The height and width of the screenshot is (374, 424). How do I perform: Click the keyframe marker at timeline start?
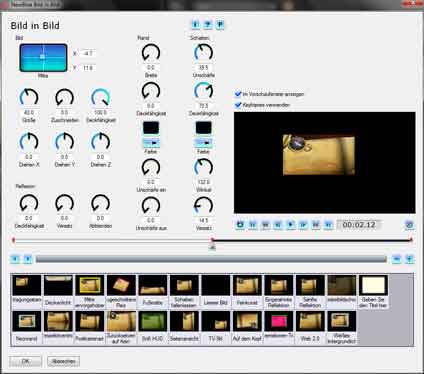(13, 240)
